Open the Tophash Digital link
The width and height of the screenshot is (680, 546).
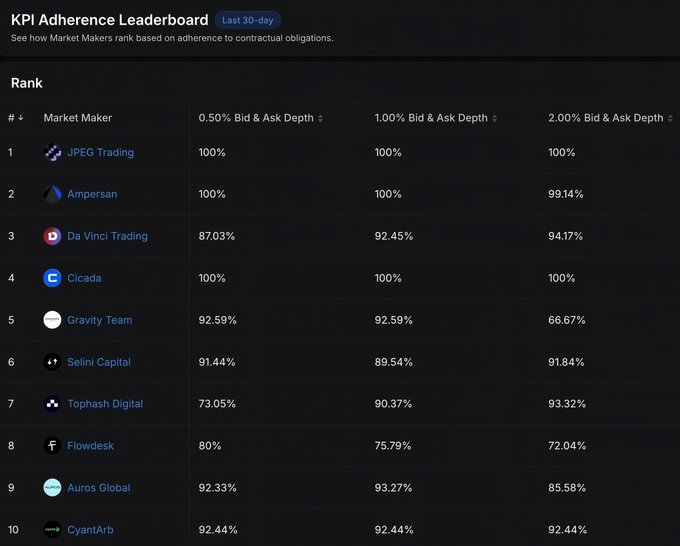pyautogui.click(x=105, y=404)
